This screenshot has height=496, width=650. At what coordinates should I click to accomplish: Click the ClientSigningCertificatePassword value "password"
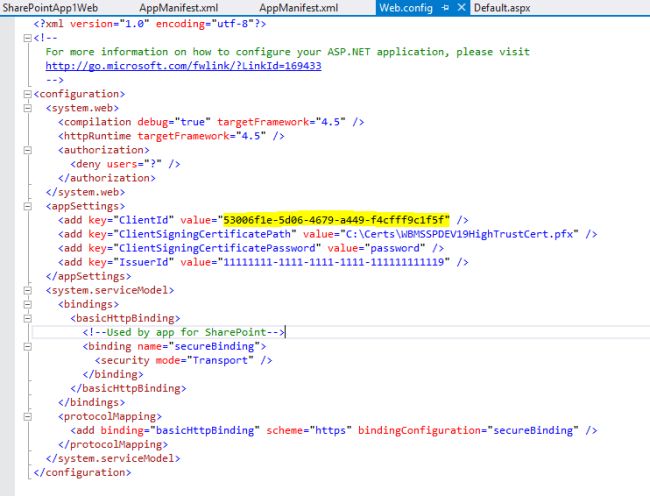[x=394, y=248]
